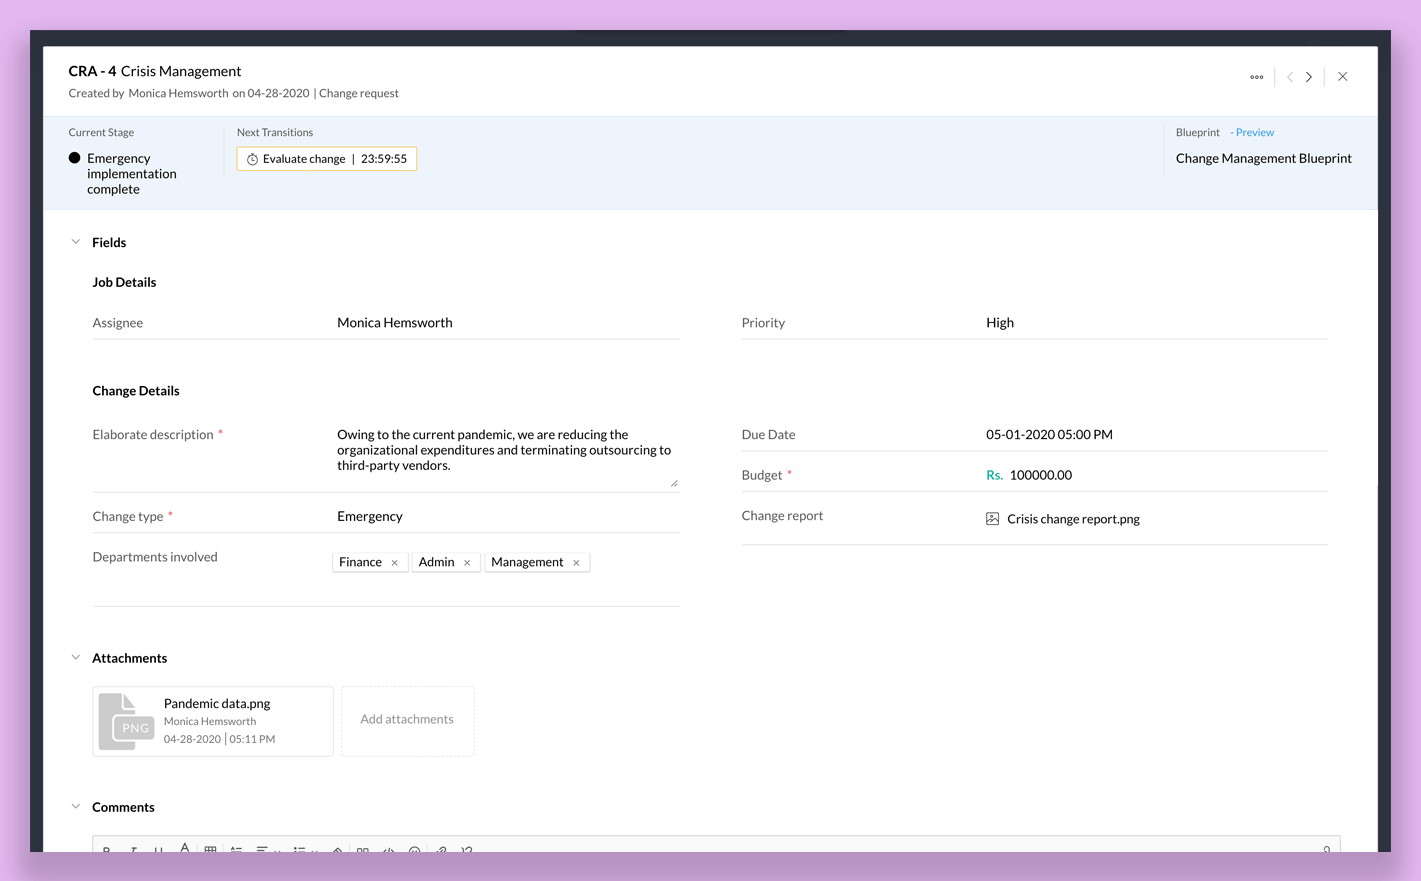Screen dimensions: 1421x881
Task: Open the Pandemic data.png attachment
Action: [x=213, y=721]
